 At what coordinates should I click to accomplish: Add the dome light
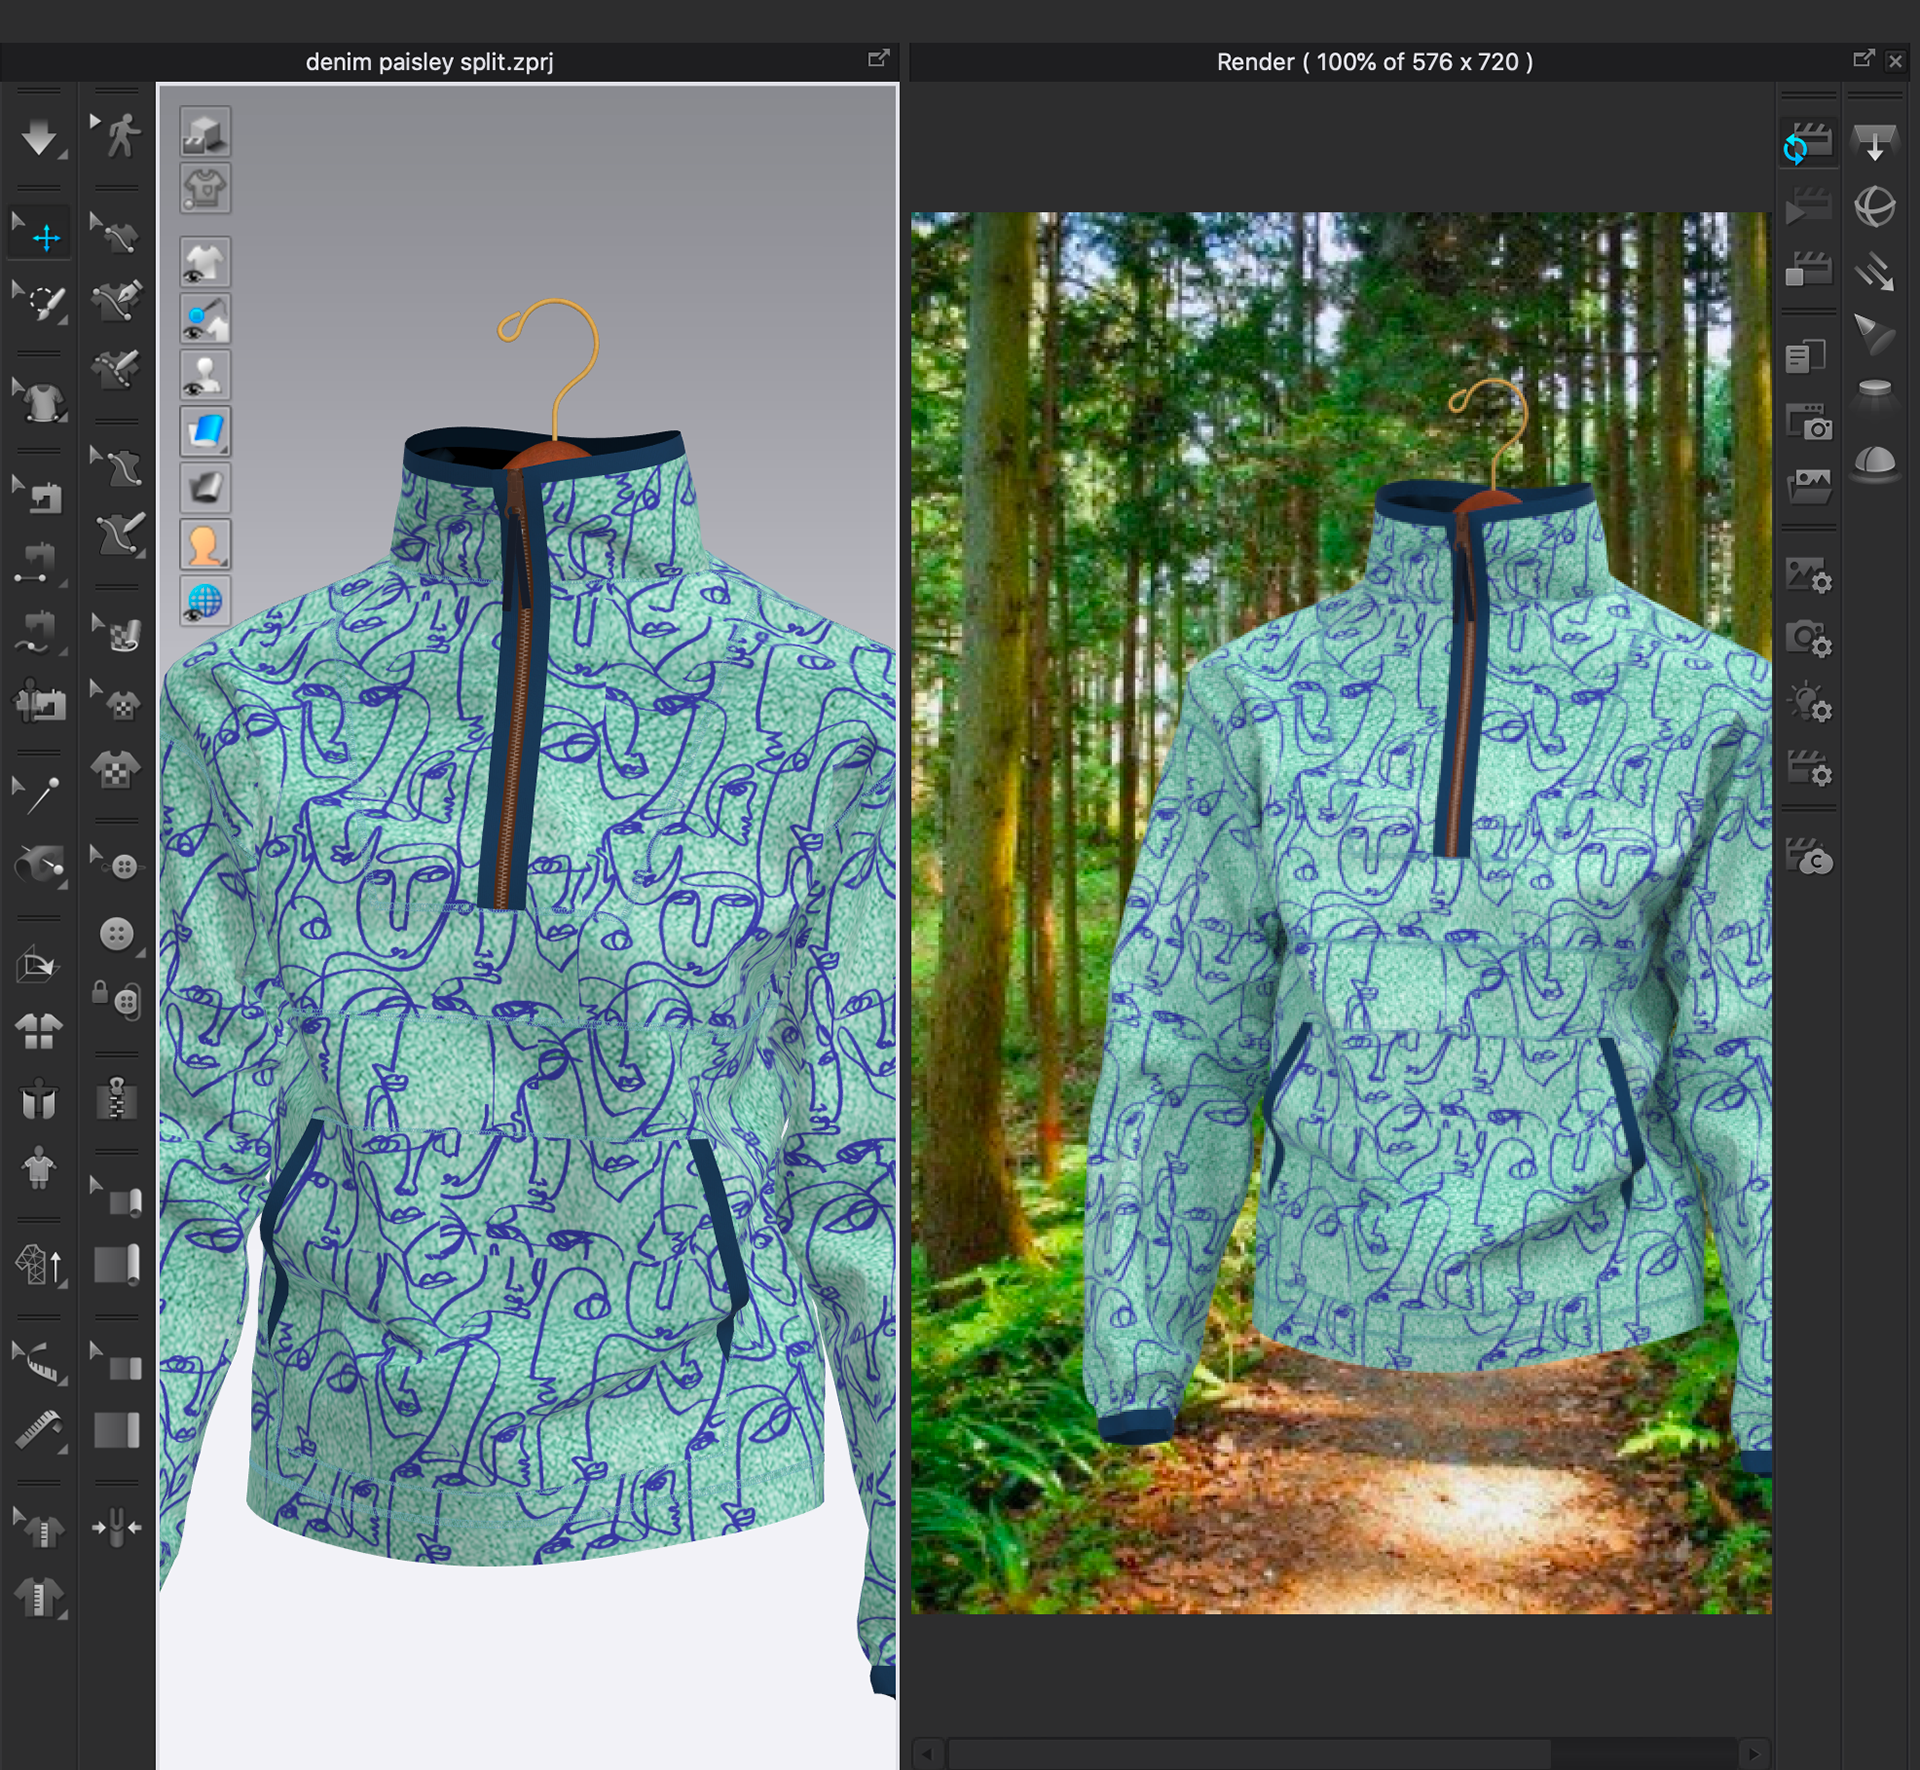point(1874,463)
